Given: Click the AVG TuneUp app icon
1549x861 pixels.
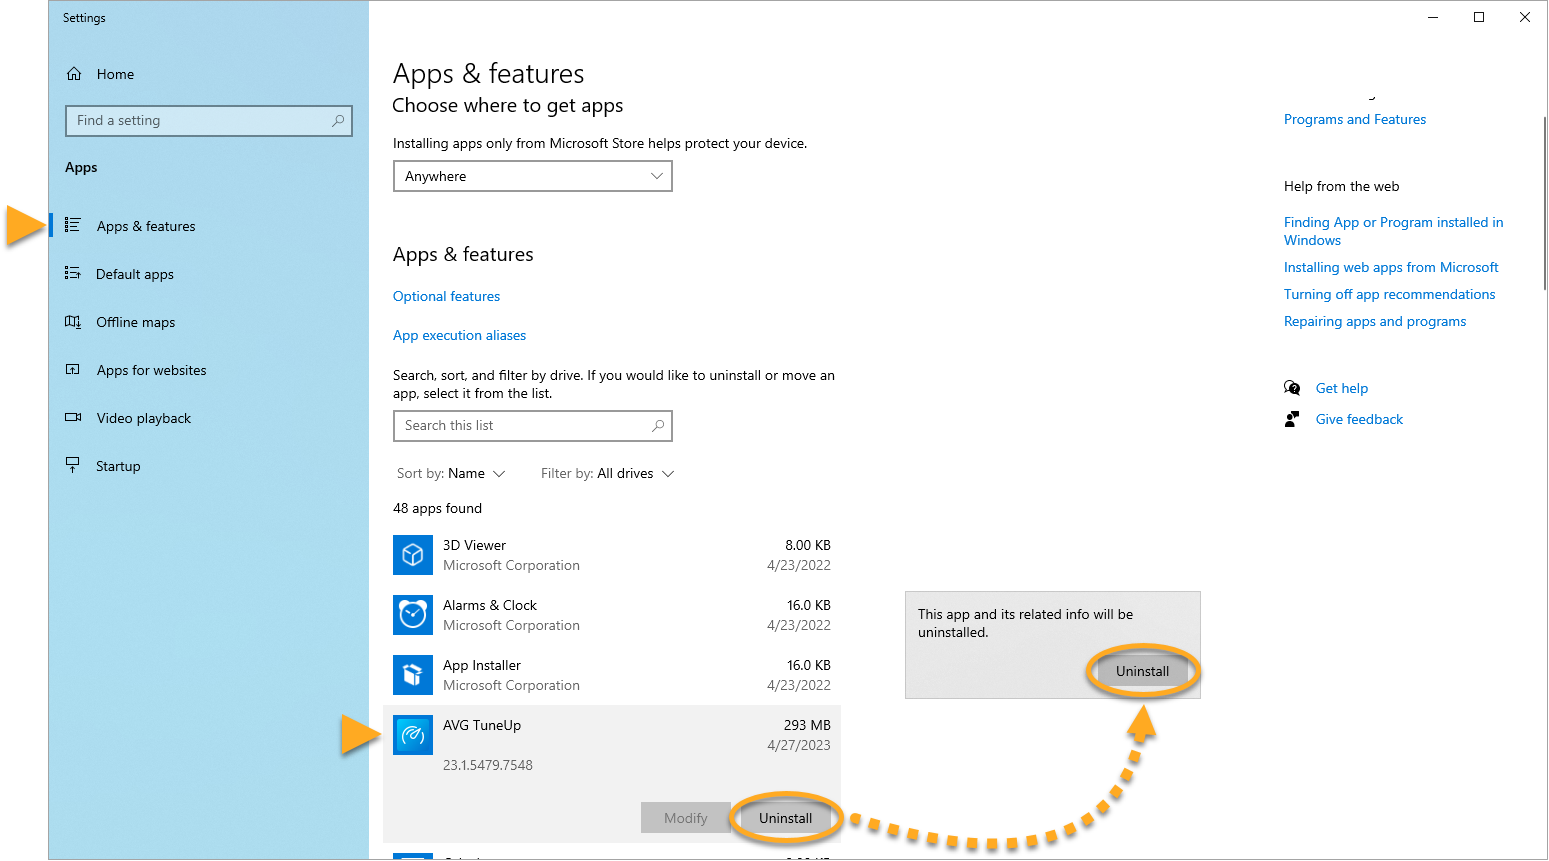Looking at the screenshot, I should tap(413, 735).
